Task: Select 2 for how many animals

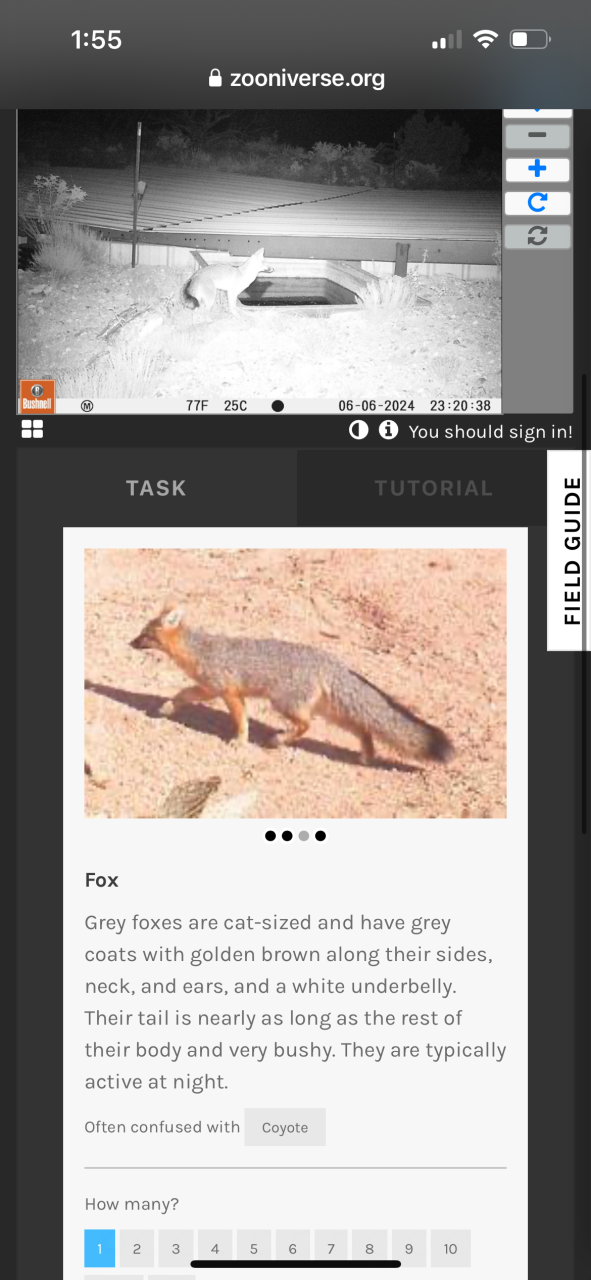Action: point(137,1248)
